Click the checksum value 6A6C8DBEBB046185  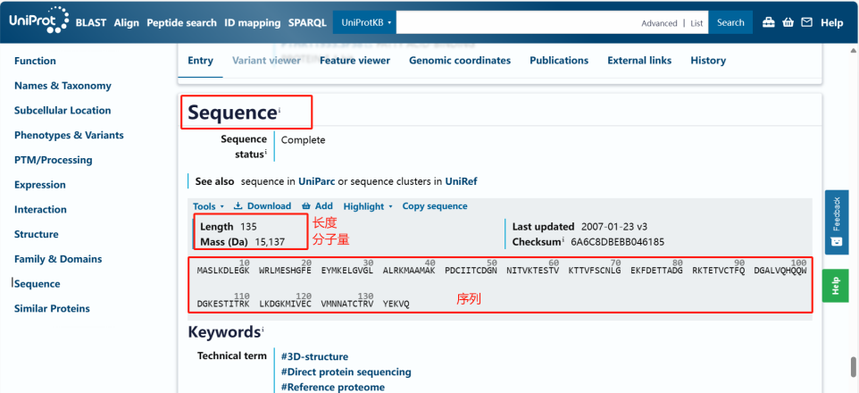[x=617, y=242]
